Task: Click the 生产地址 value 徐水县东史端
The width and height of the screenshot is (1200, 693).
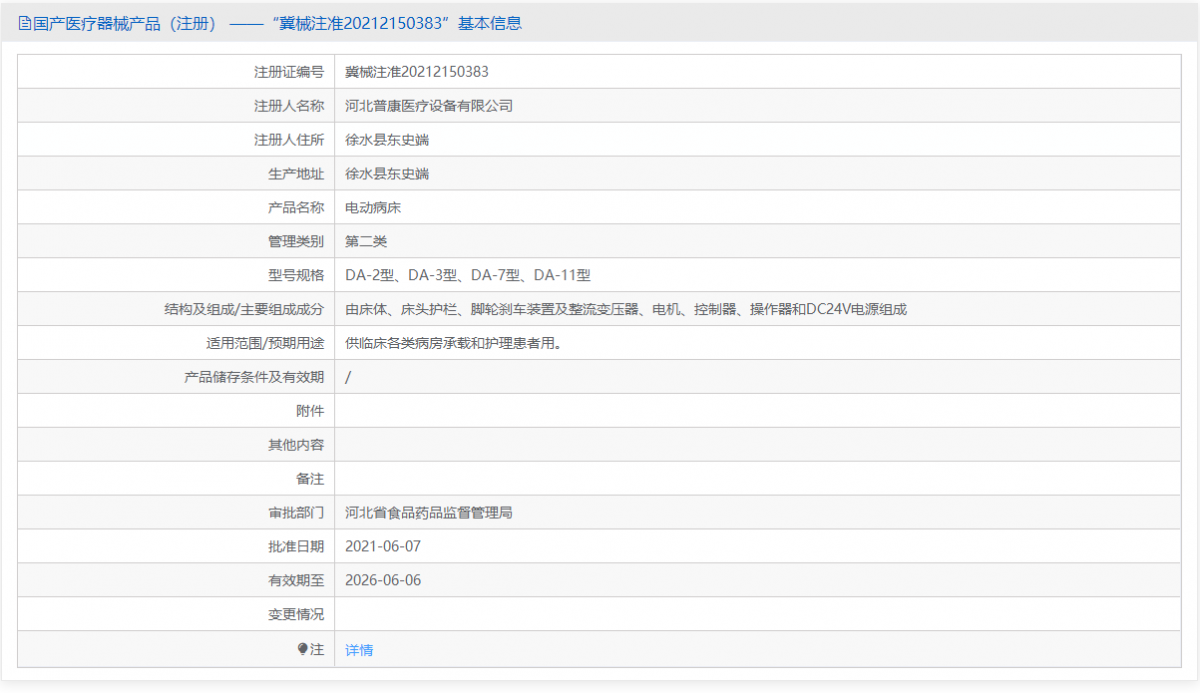Action: (x=387, y=174)
